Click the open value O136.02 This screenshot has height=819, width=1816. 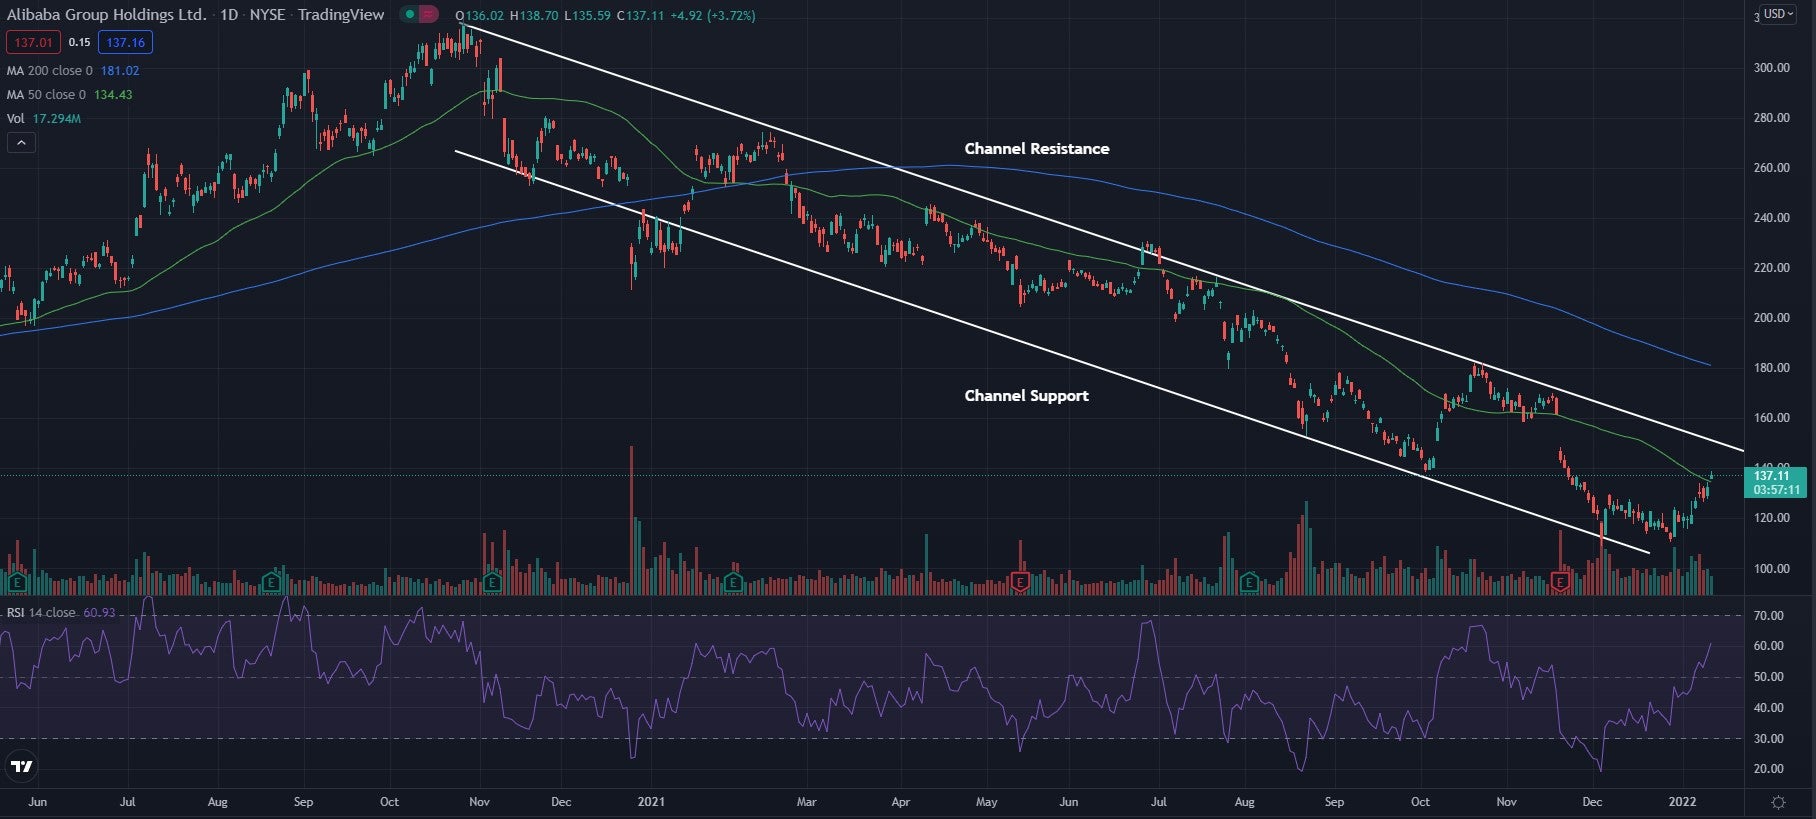480,16
